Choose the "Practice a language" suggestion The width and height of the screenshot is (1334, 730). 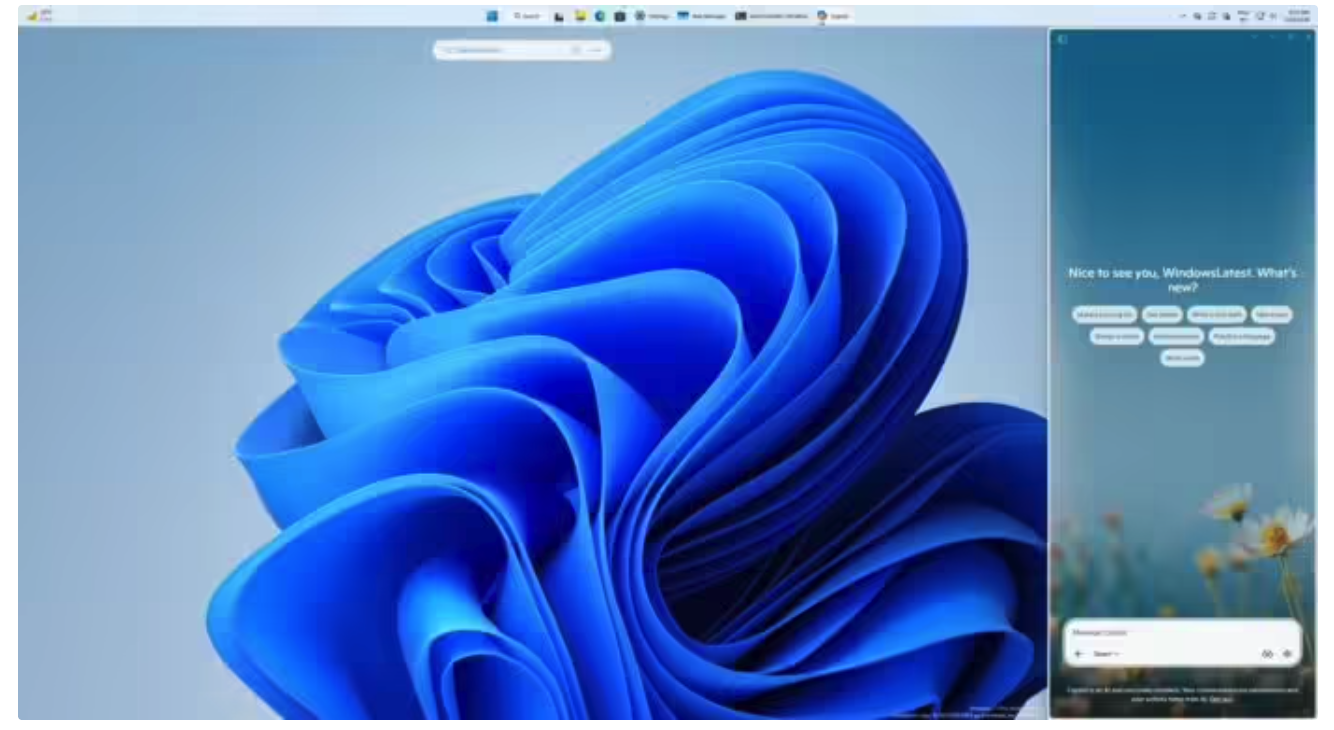pos(1241,337)
